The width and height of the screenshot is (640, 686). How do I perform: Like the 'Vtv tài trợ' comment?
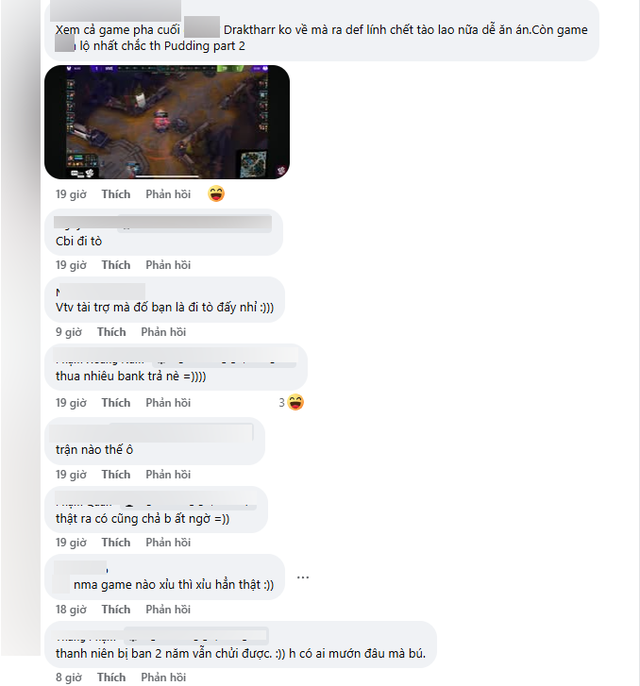coord(112,332)
